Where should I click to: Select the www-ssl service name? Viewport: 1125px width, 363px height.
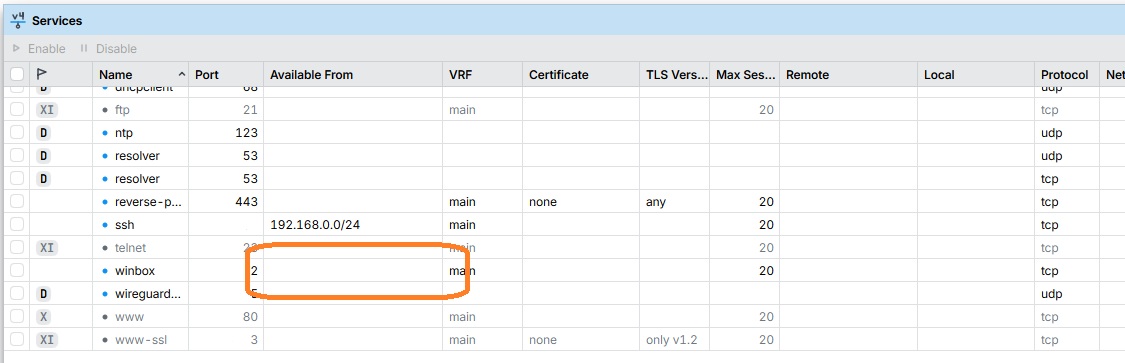(x=141, y=339)
